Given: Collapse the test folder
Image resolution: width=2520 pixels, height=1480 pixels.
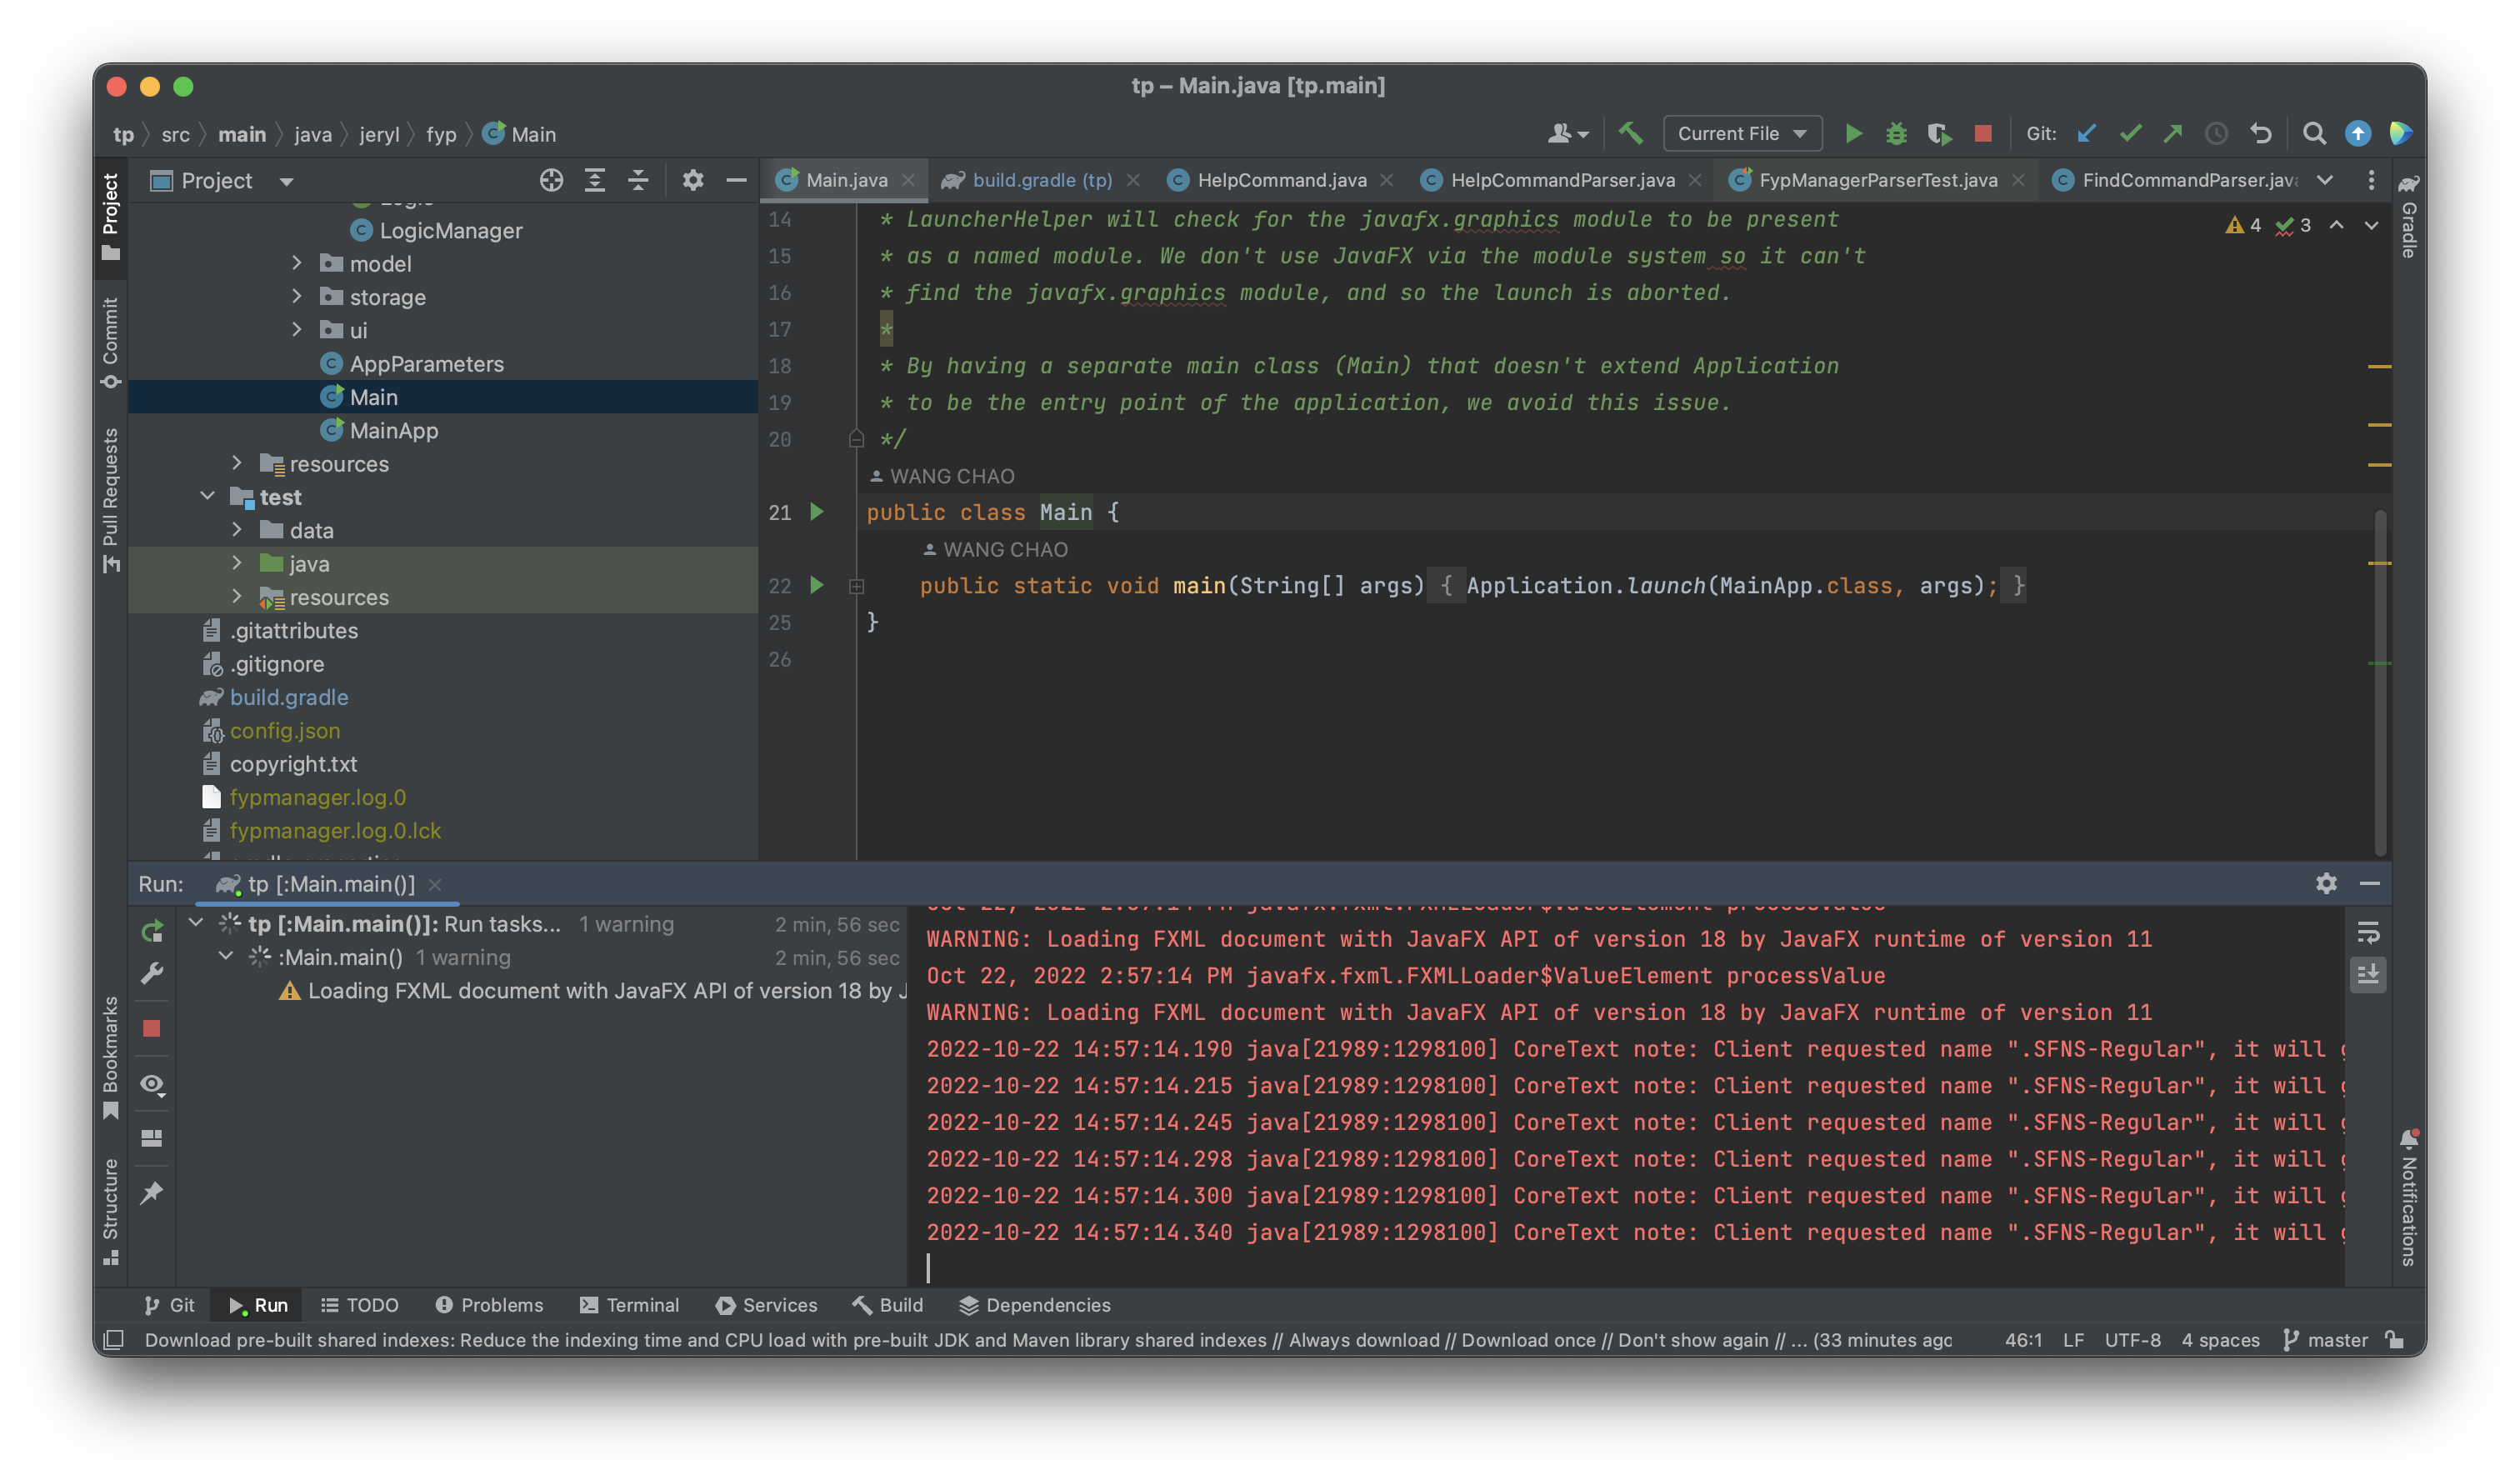Looking at the screenshot, I should click(208, 496).
